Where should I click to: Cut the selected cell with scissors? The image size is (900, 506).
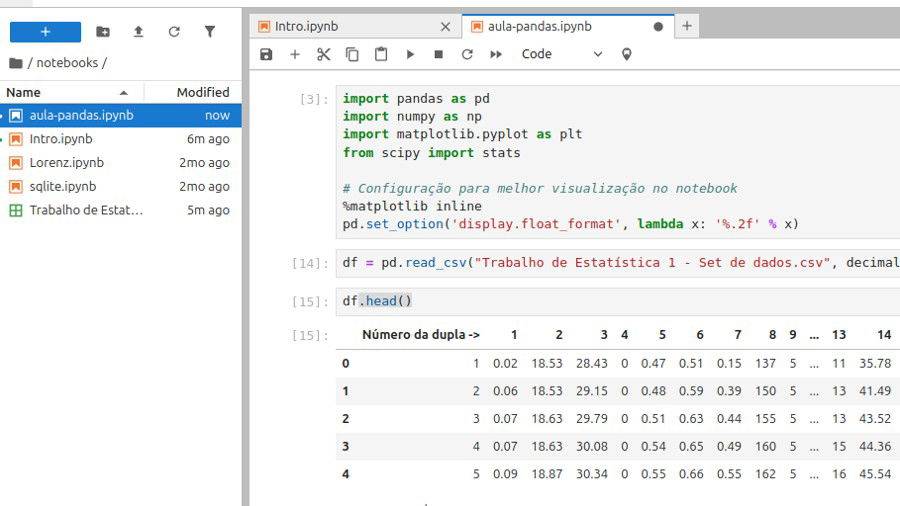[324, 55]
